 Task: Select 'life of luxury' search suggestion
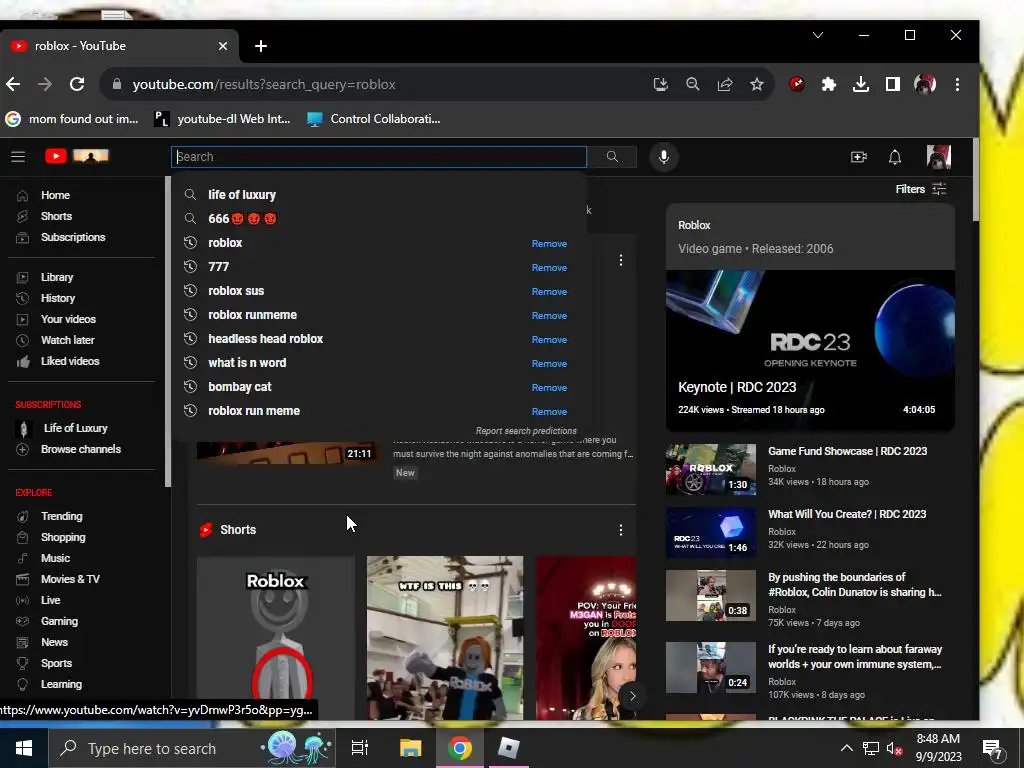[242, 195]
